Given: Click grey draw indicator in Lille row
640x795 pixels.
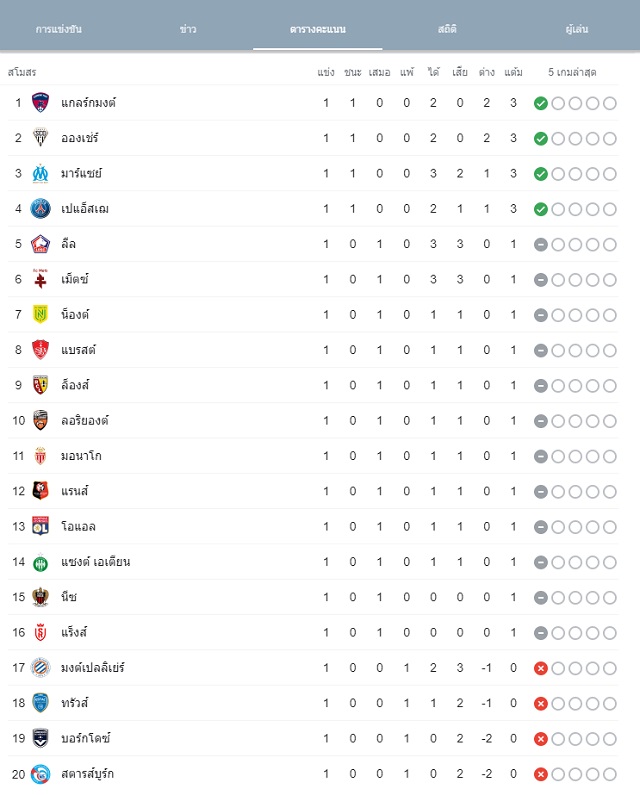Looking at the screenshot, I should point(541,244).
